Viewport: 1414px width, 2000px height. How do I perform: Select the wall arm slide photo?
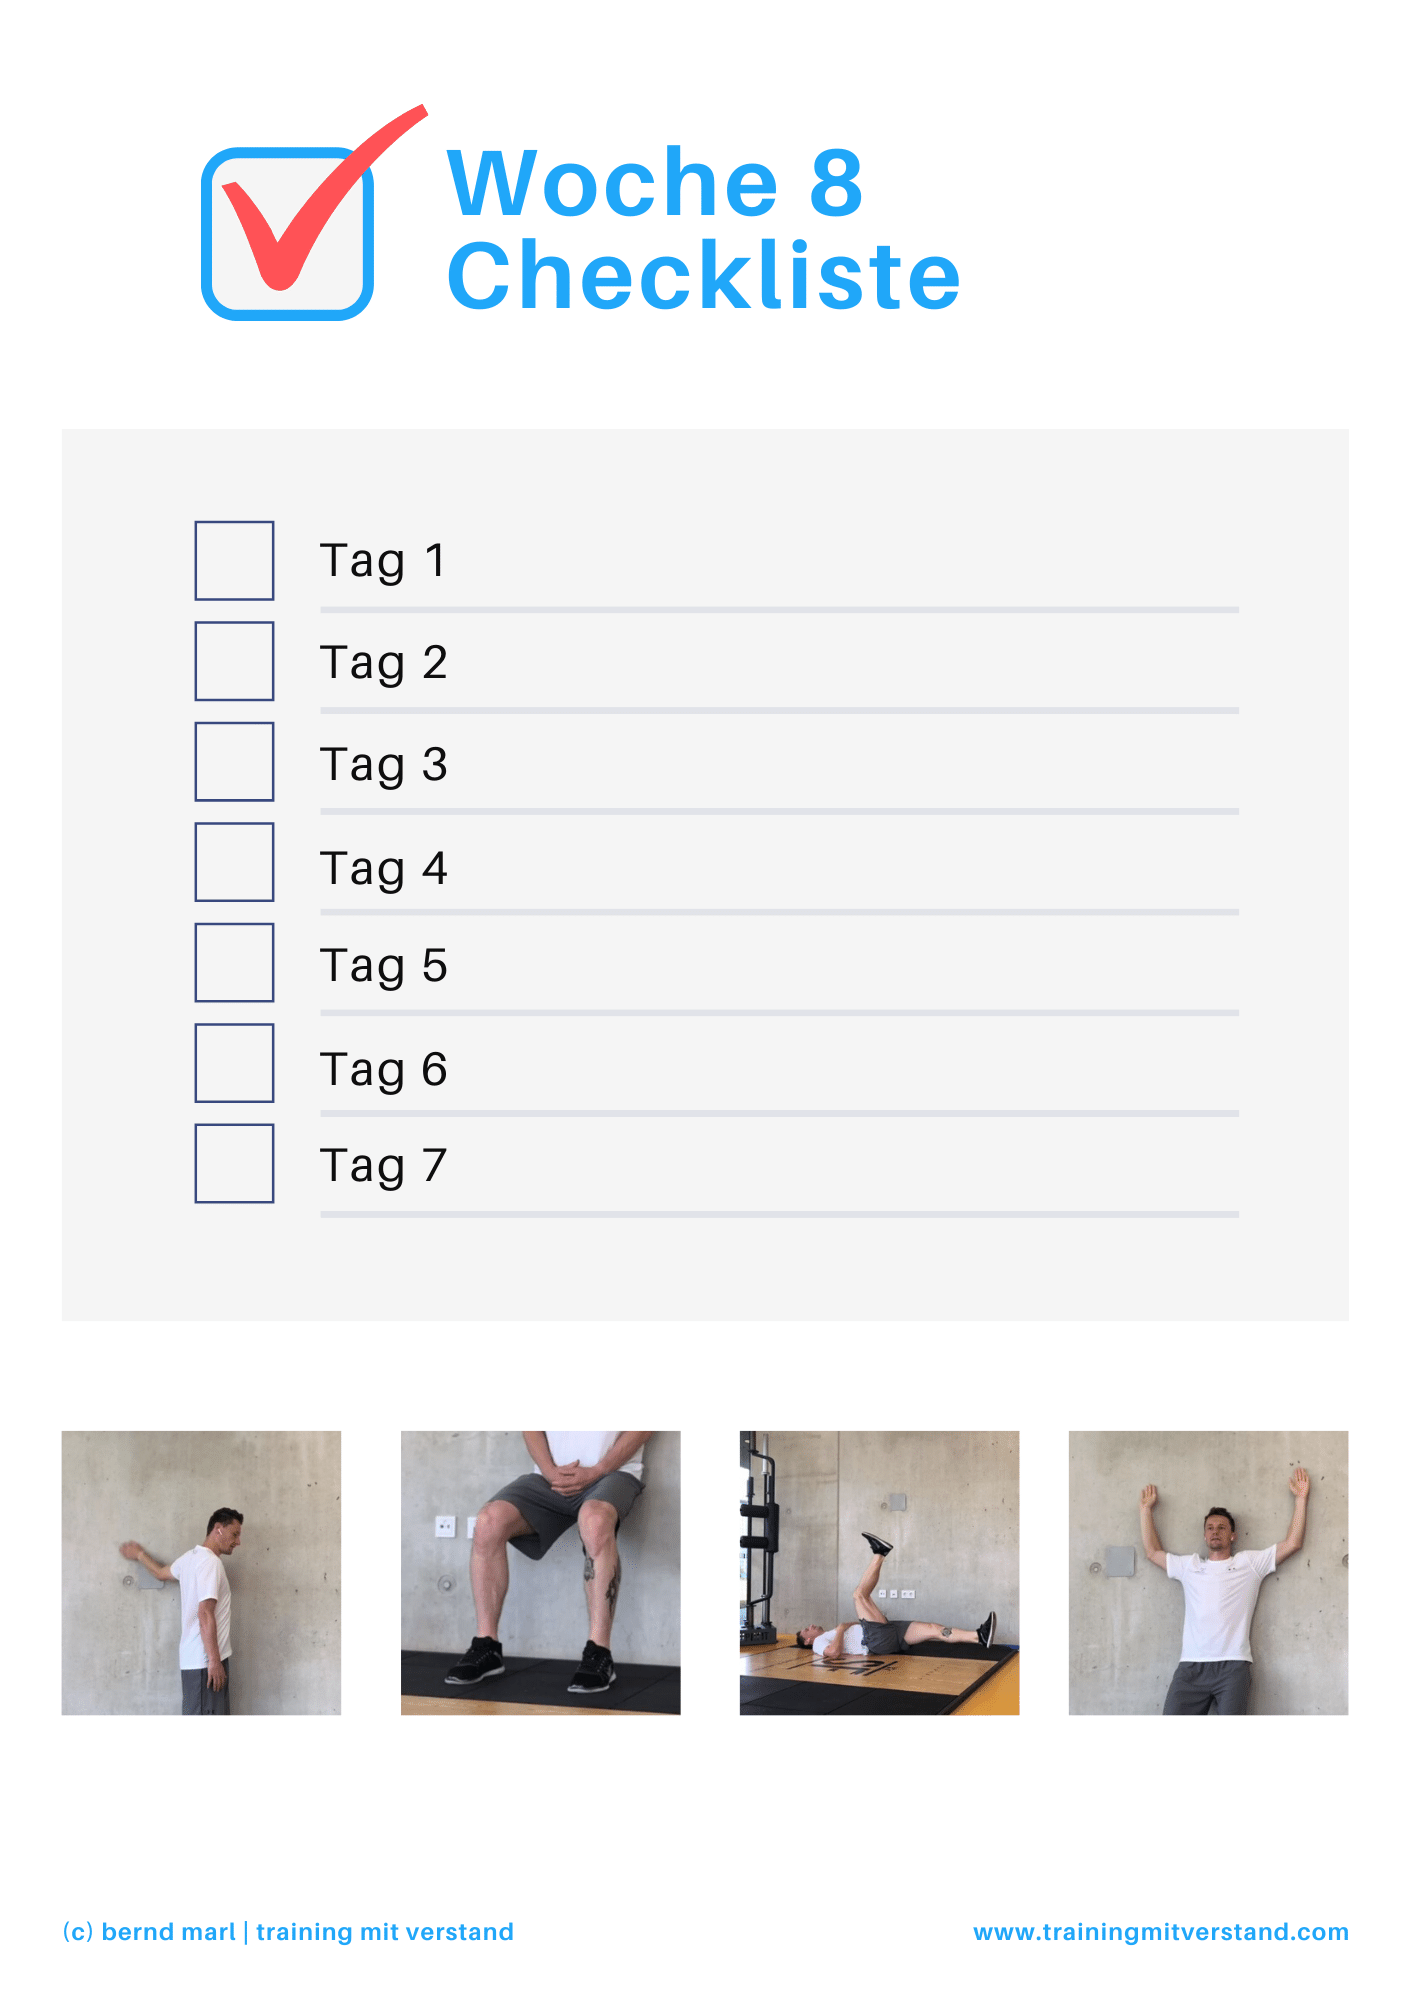(1208, 1573)
